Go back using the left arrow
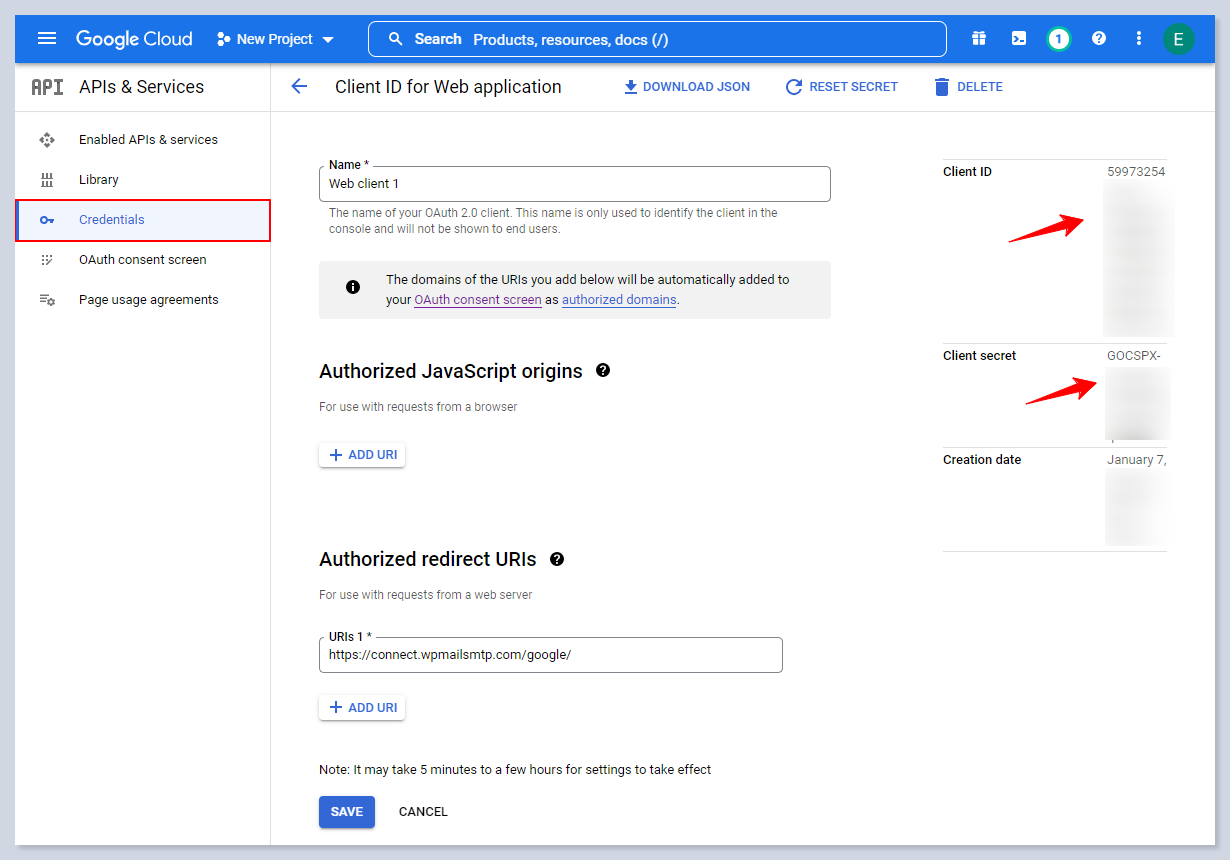 click(x=299, y=87)
